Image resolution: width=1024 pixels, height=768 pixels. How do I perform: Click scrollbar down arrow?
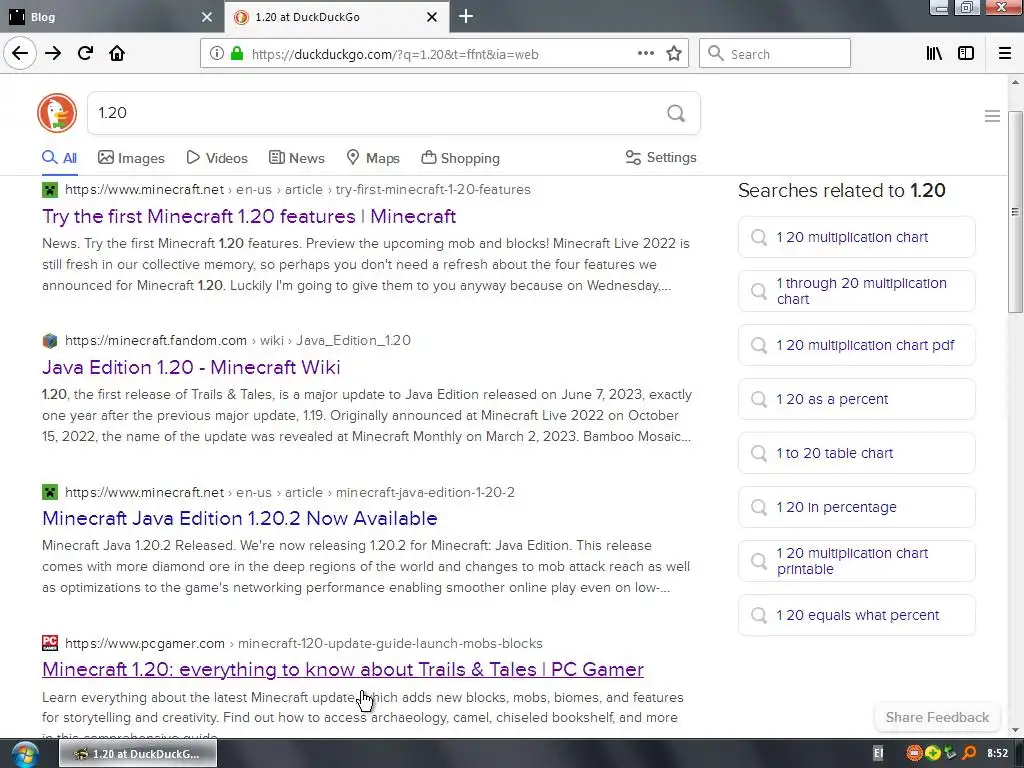(1015, 730)
